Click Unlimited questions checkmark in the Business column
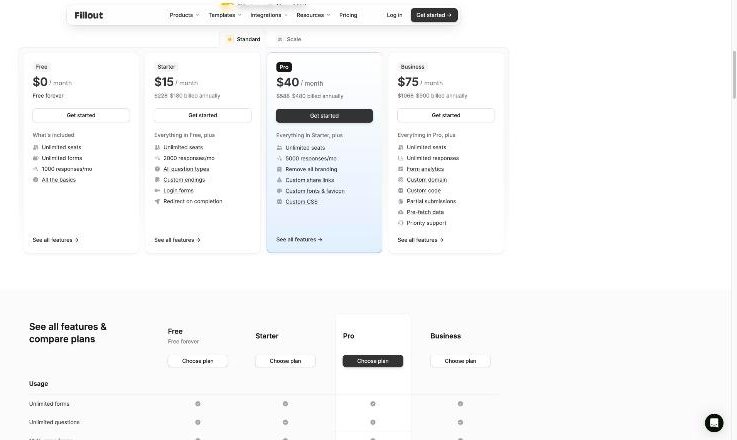Image resolution: width=737 pixels, height=440 pixels. (460, 422)
